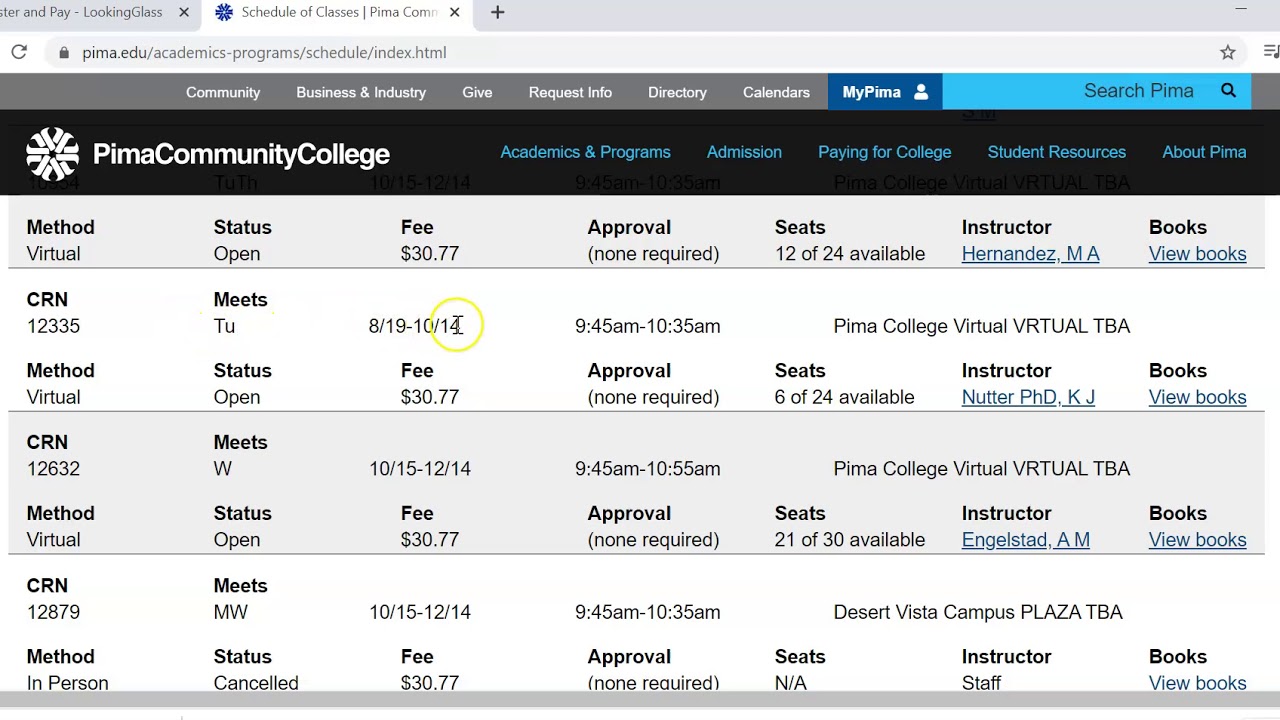Click the In Person method text
This screenshot has height=720, width=1280.
(67, 683)
